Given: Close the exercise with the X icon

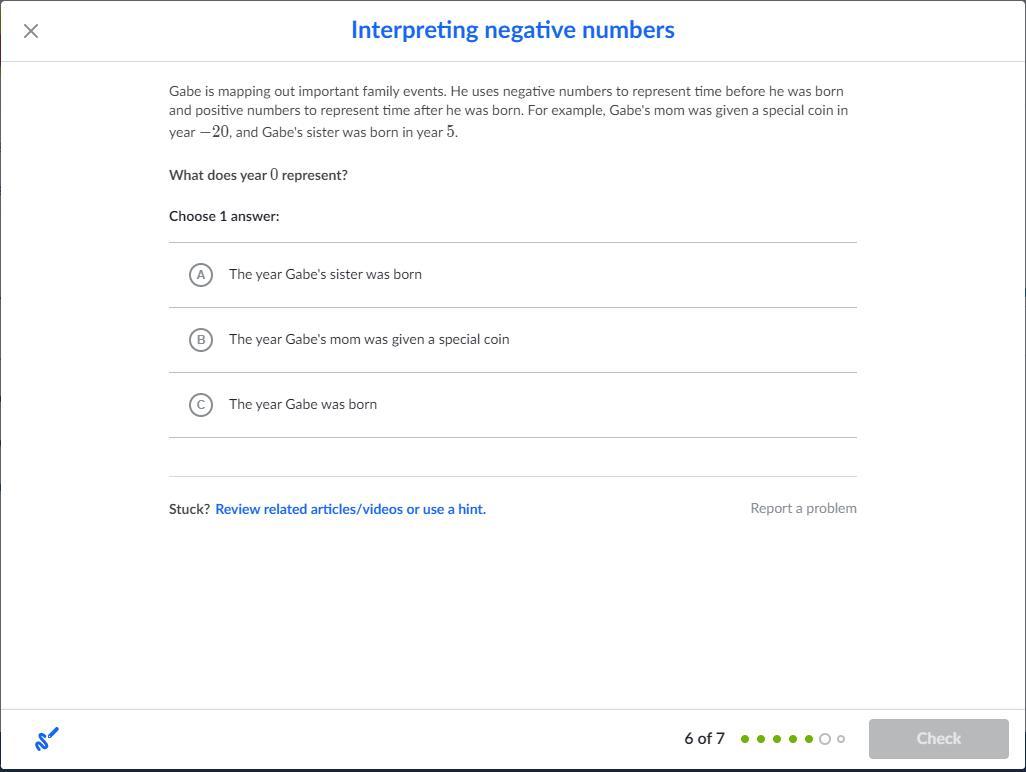Looking at the screenshot, I should (x=31, y=31).
